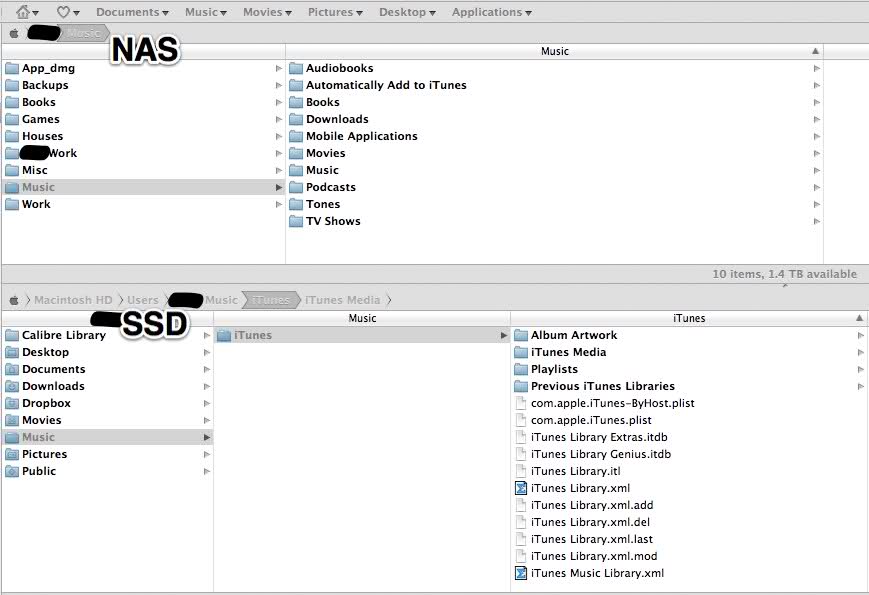Select Macintosh HD in the path bar
The image size is (869, 595).
[x=73, y=300]
